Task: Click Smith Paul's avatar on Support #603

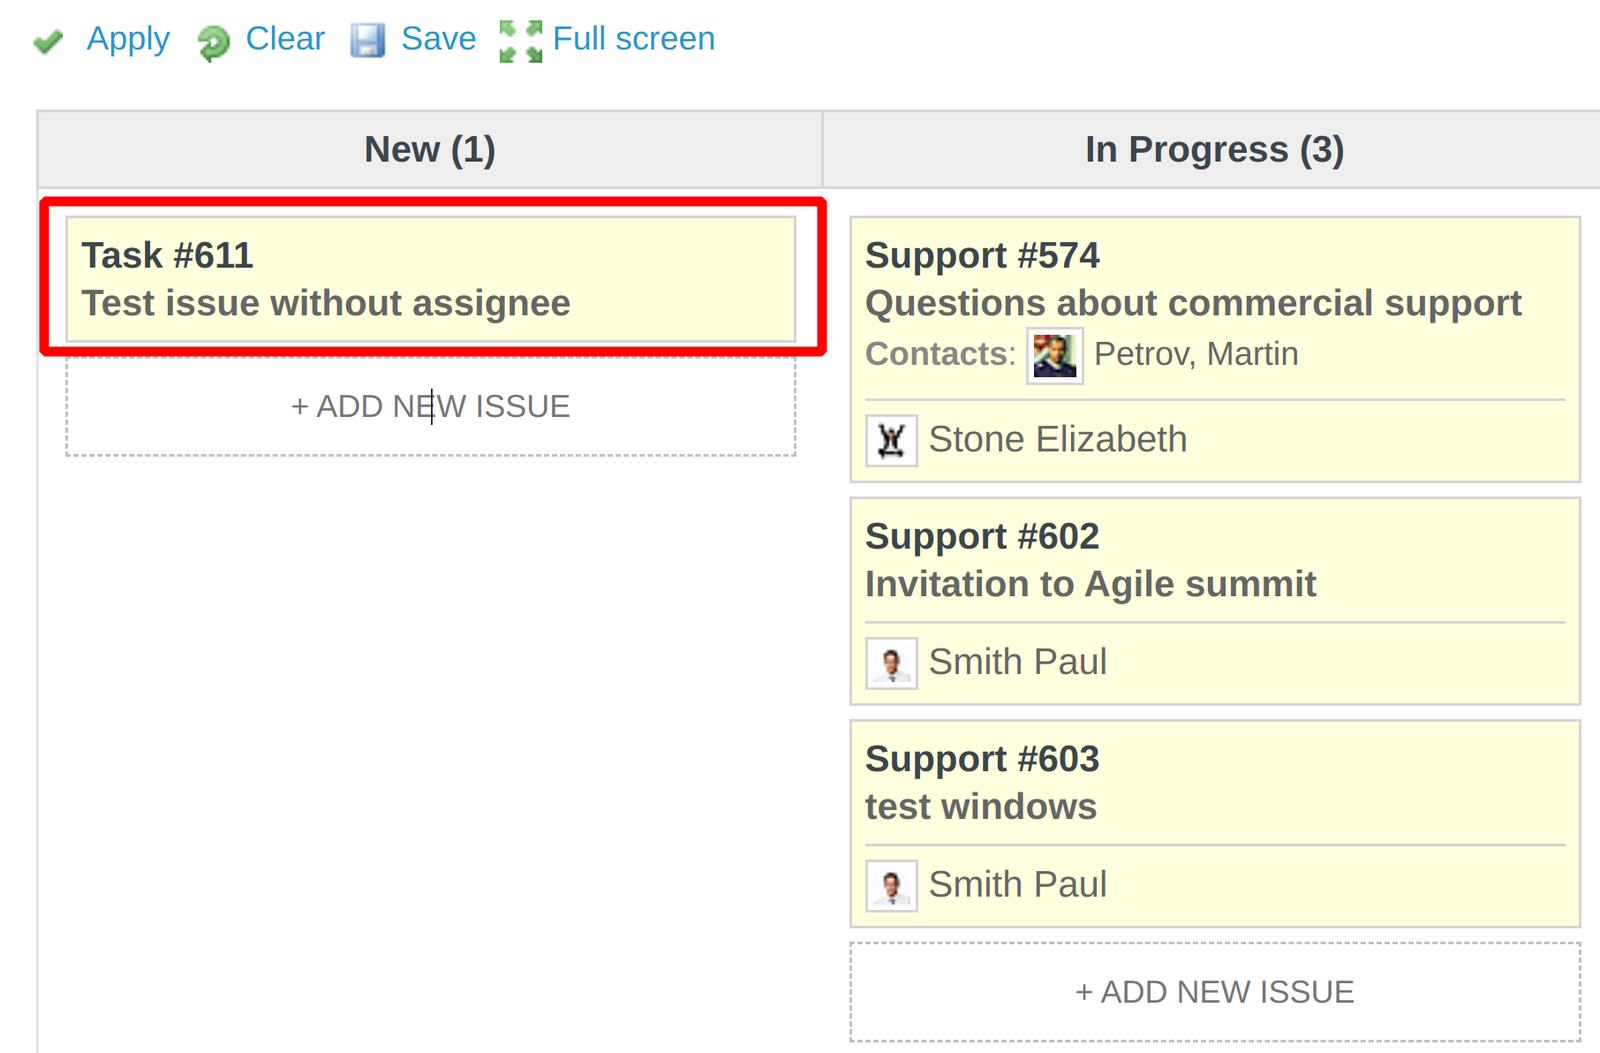Action: click(x=891, y=884)
